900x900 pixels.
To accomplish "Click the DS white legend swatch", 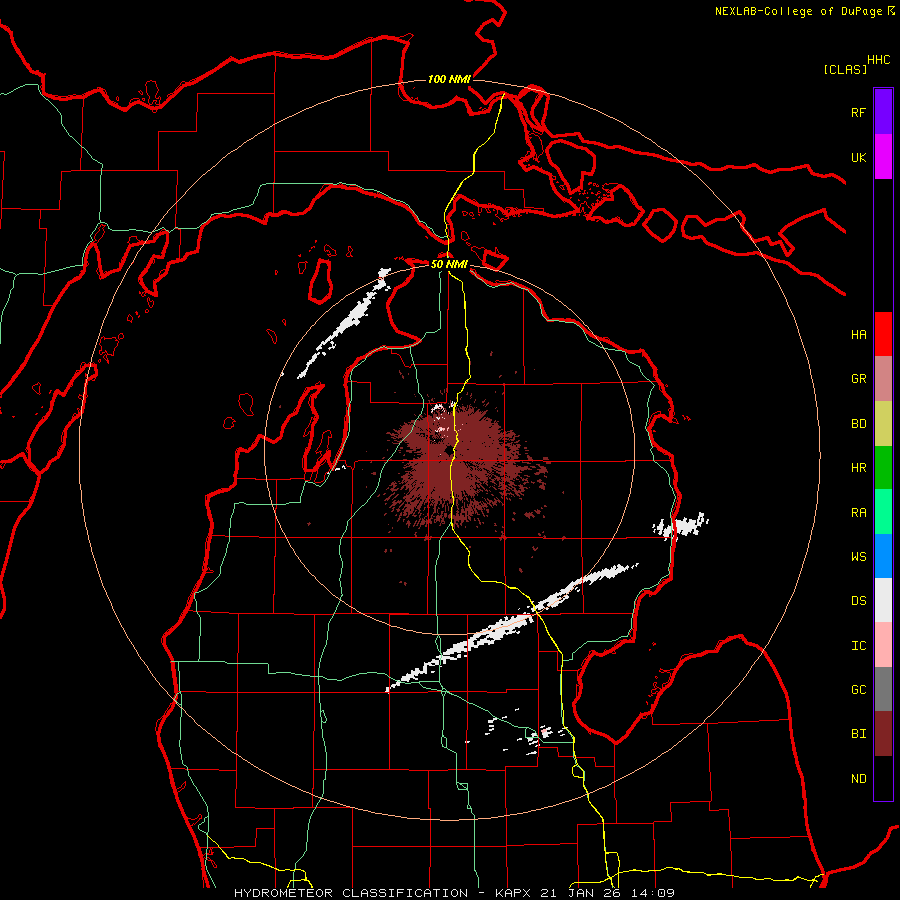I will pyautogui.click(x=883, y=600).
